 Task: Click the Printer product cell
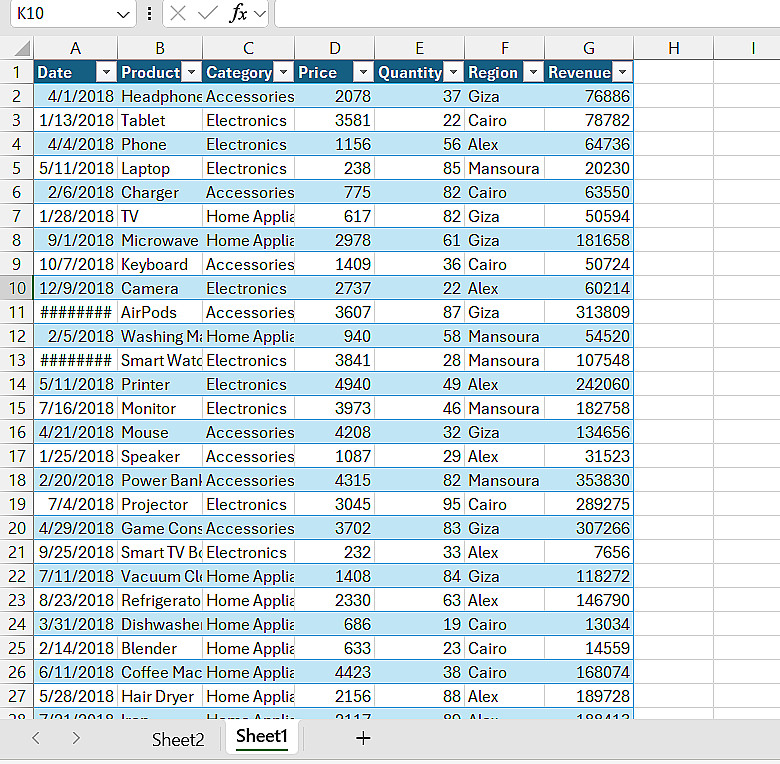(160, 384)
